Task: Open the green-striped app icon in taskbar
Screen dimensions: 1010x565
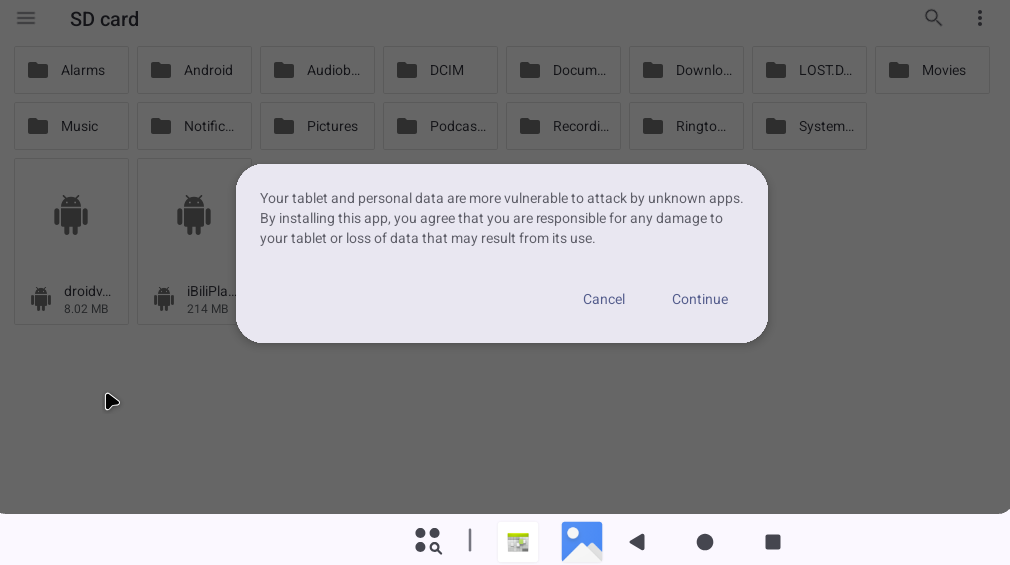Action: click(x=518, y=542)
